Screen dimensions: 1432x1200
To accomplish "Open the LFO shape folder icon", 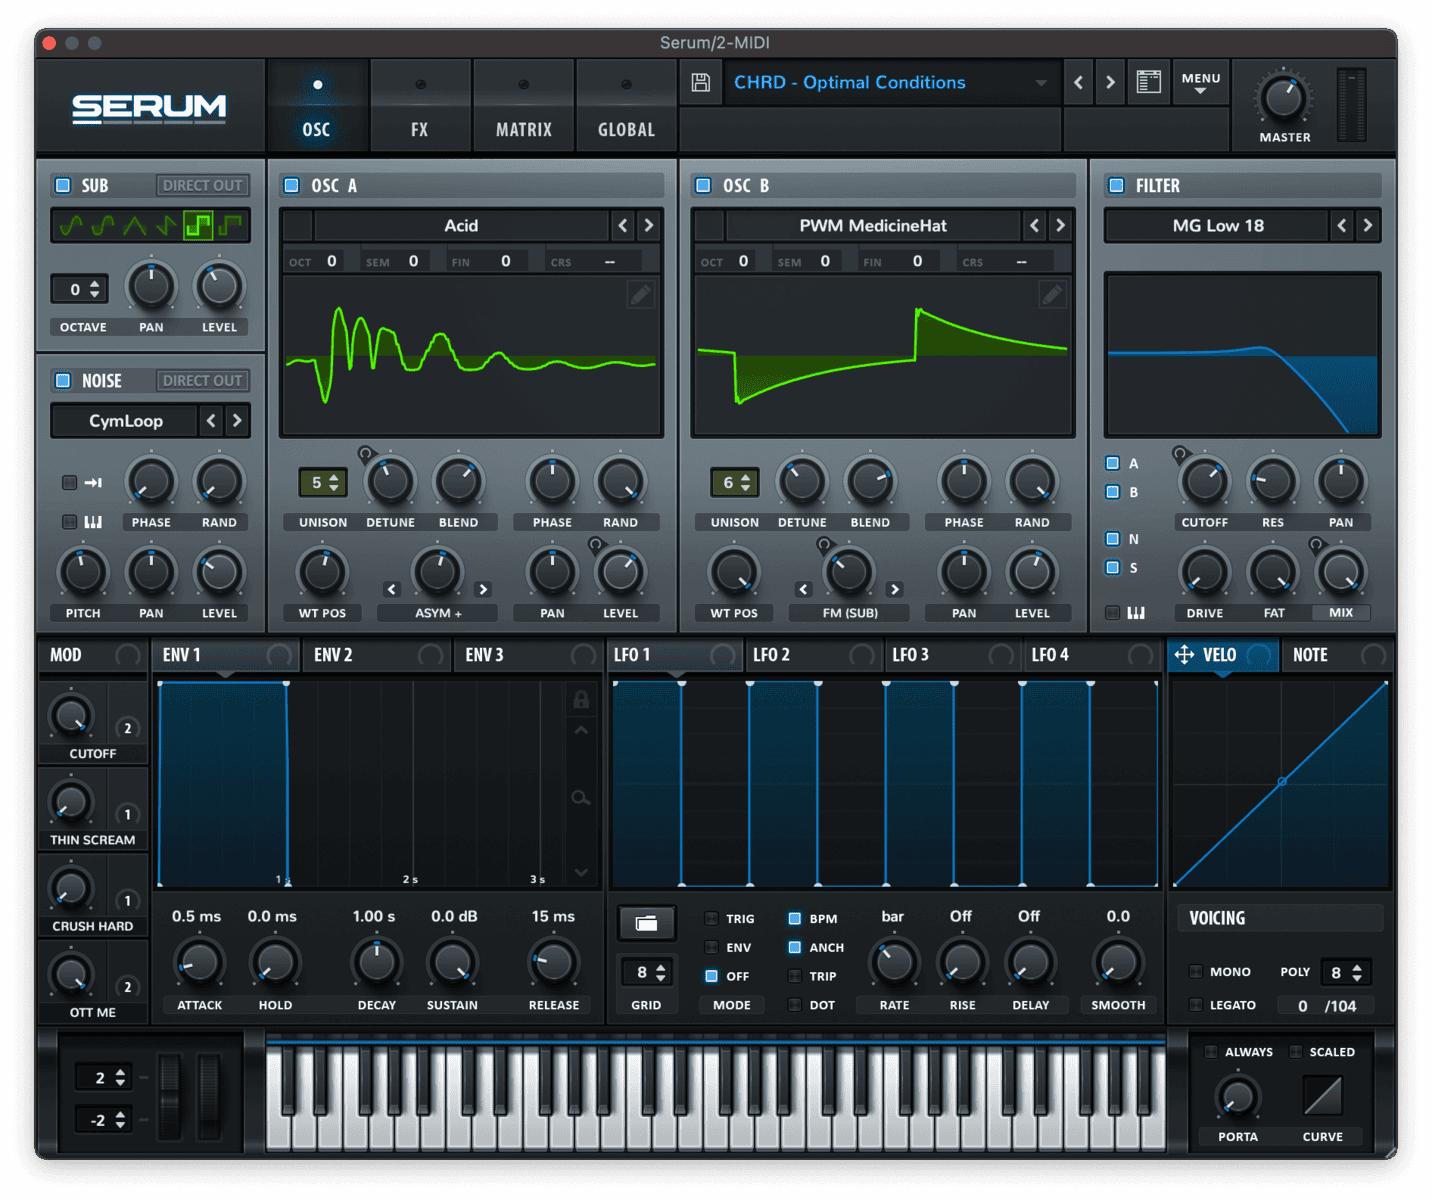I will (x=646, y=922).
